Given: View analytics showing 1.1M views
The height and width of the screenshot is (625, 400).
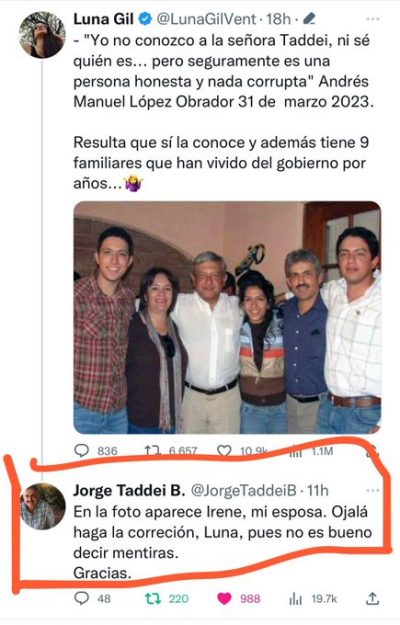Looking at the screenshot, I should coord(295,452).
